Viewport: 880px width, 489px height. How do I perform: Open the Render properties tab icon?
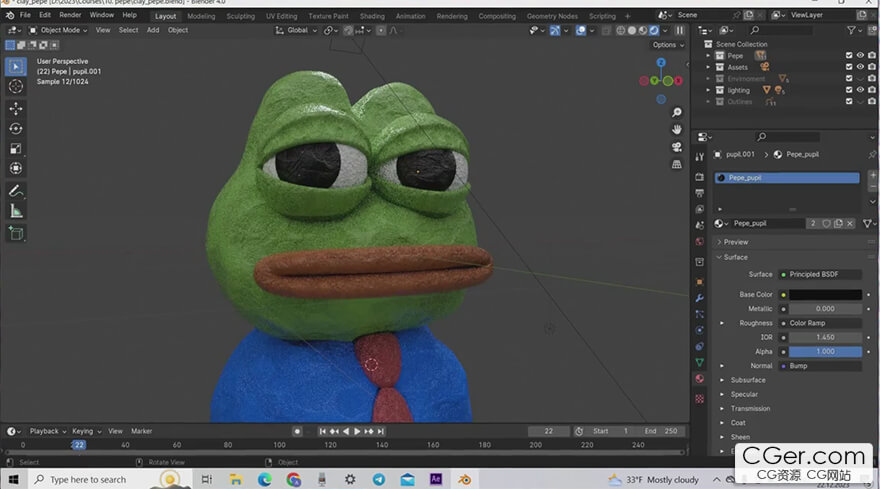pyautogui.click(x=699, y=177)
